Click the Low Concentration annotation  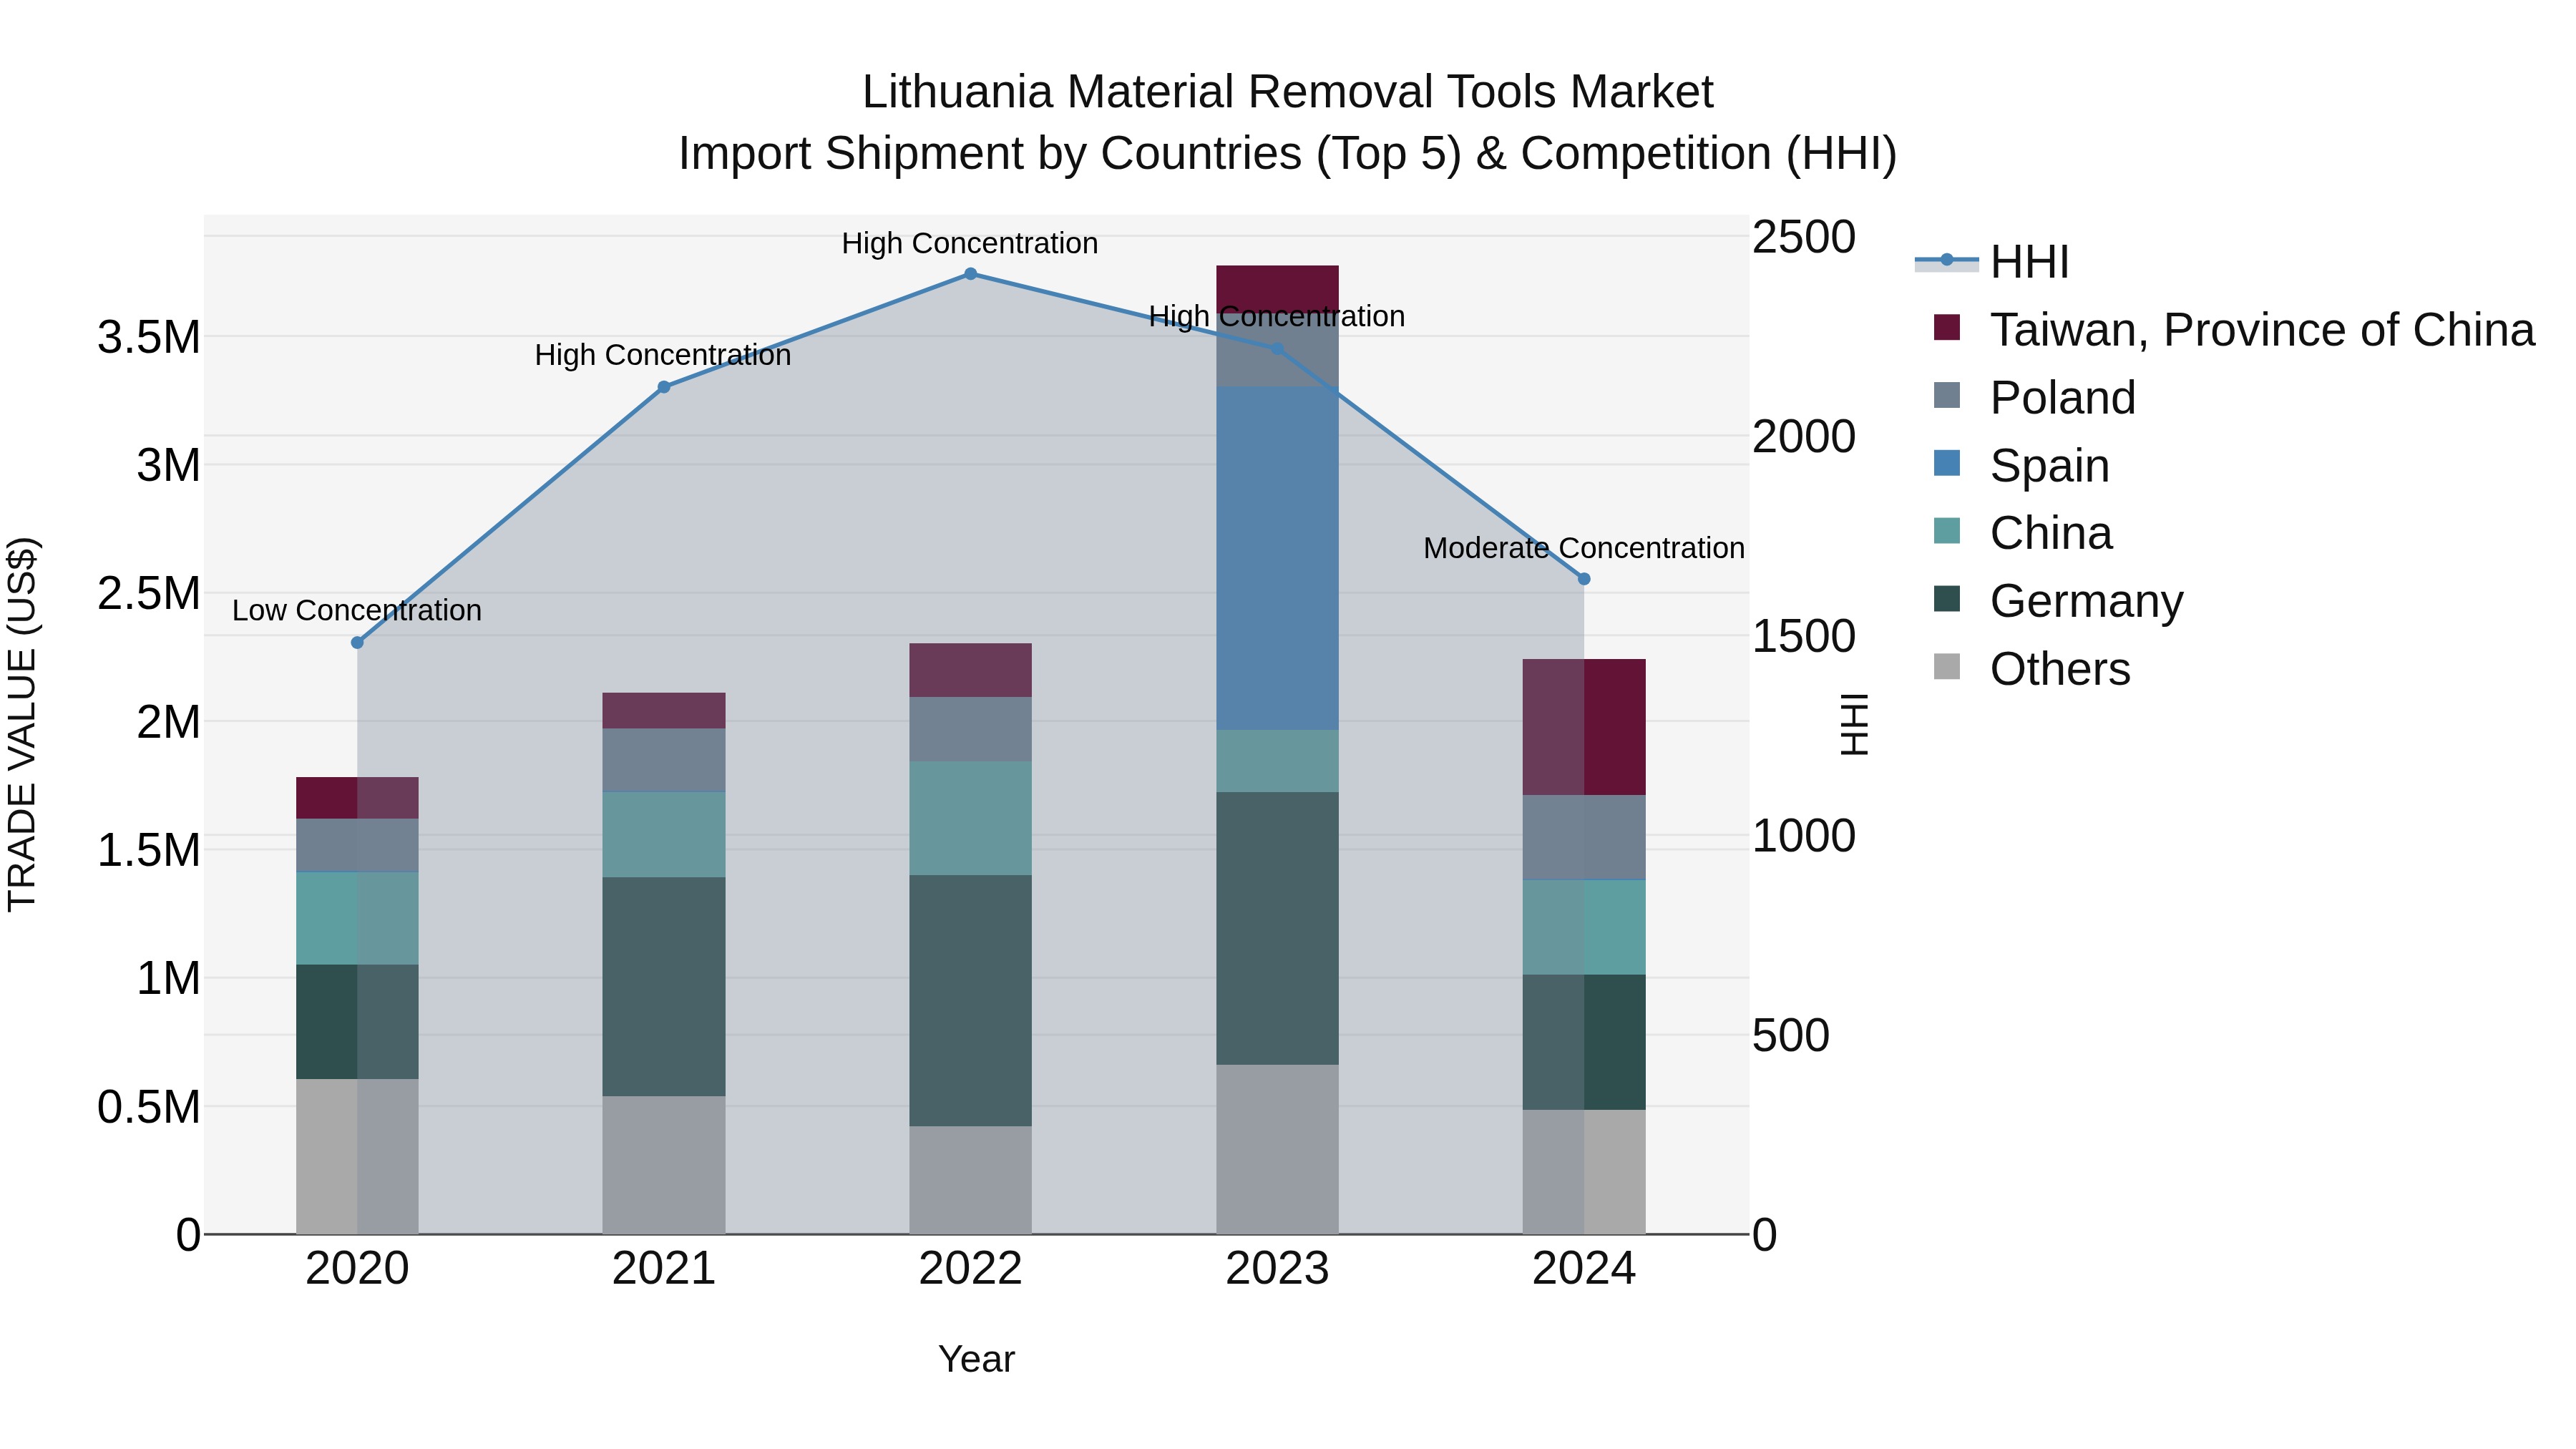coord(357,610)
